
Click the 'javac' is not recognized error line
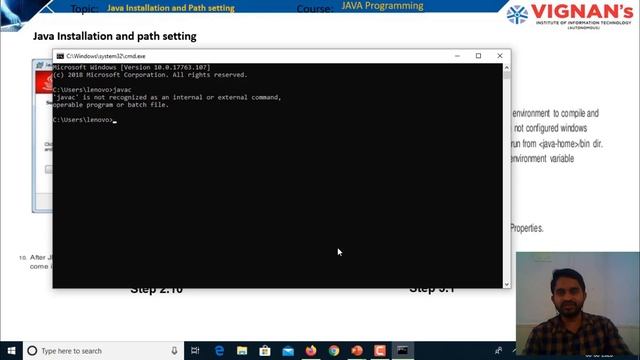167,98
